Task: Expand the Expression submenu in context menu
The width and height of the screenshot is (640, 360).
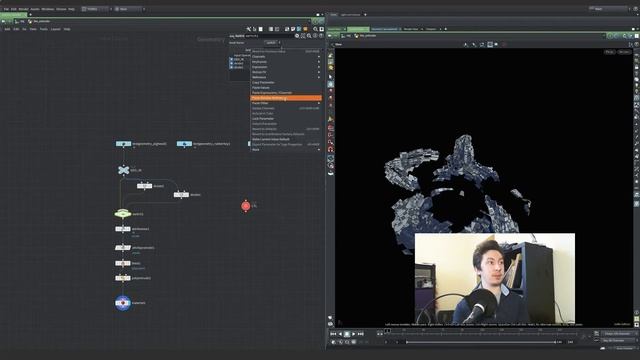Action: [x=286, y=67]
